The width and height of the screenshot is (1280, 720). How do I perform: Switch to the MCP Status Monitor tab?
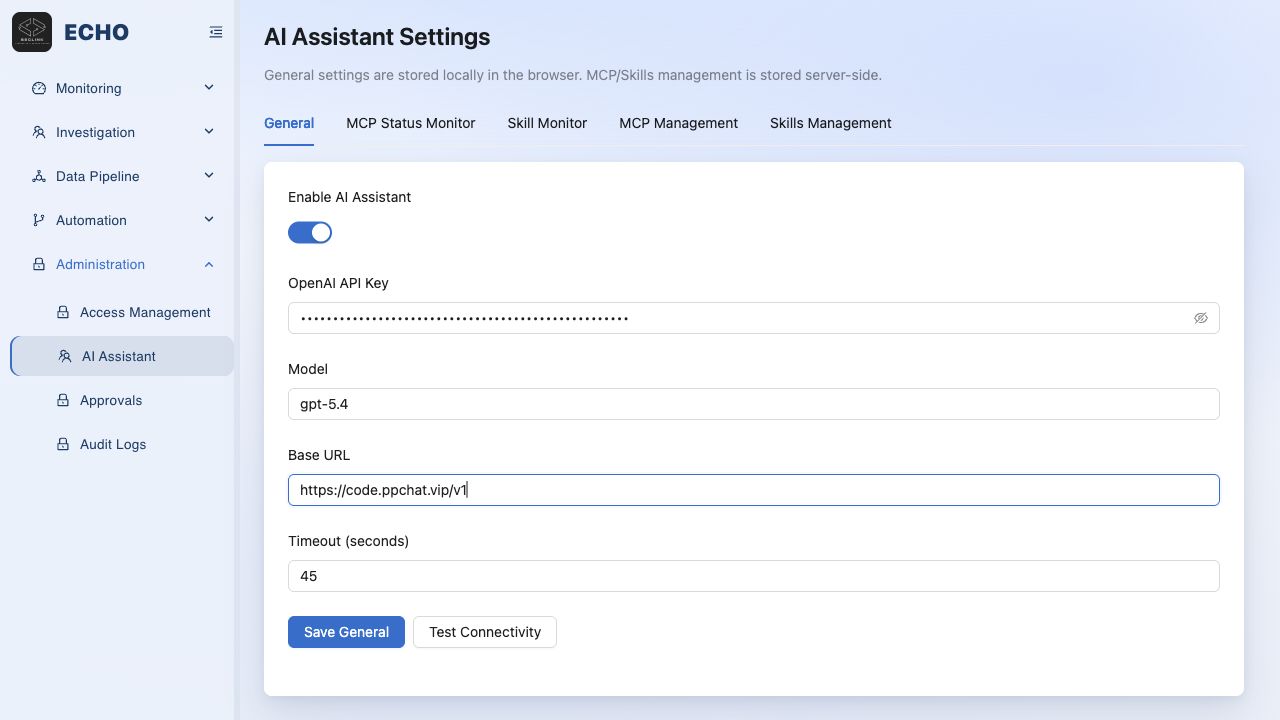tap(411, 123)
